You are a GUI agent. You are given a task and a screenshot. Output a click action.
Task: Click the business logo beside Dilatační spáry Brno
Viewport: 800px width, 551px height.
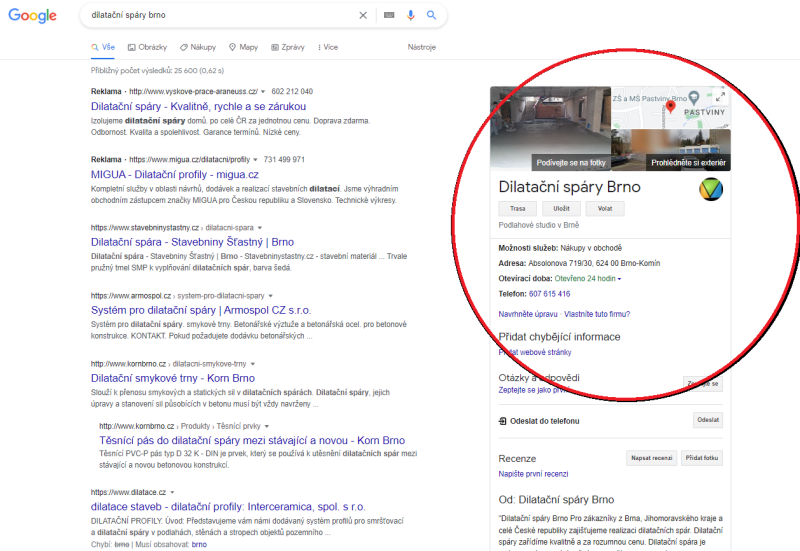[711, 189]
